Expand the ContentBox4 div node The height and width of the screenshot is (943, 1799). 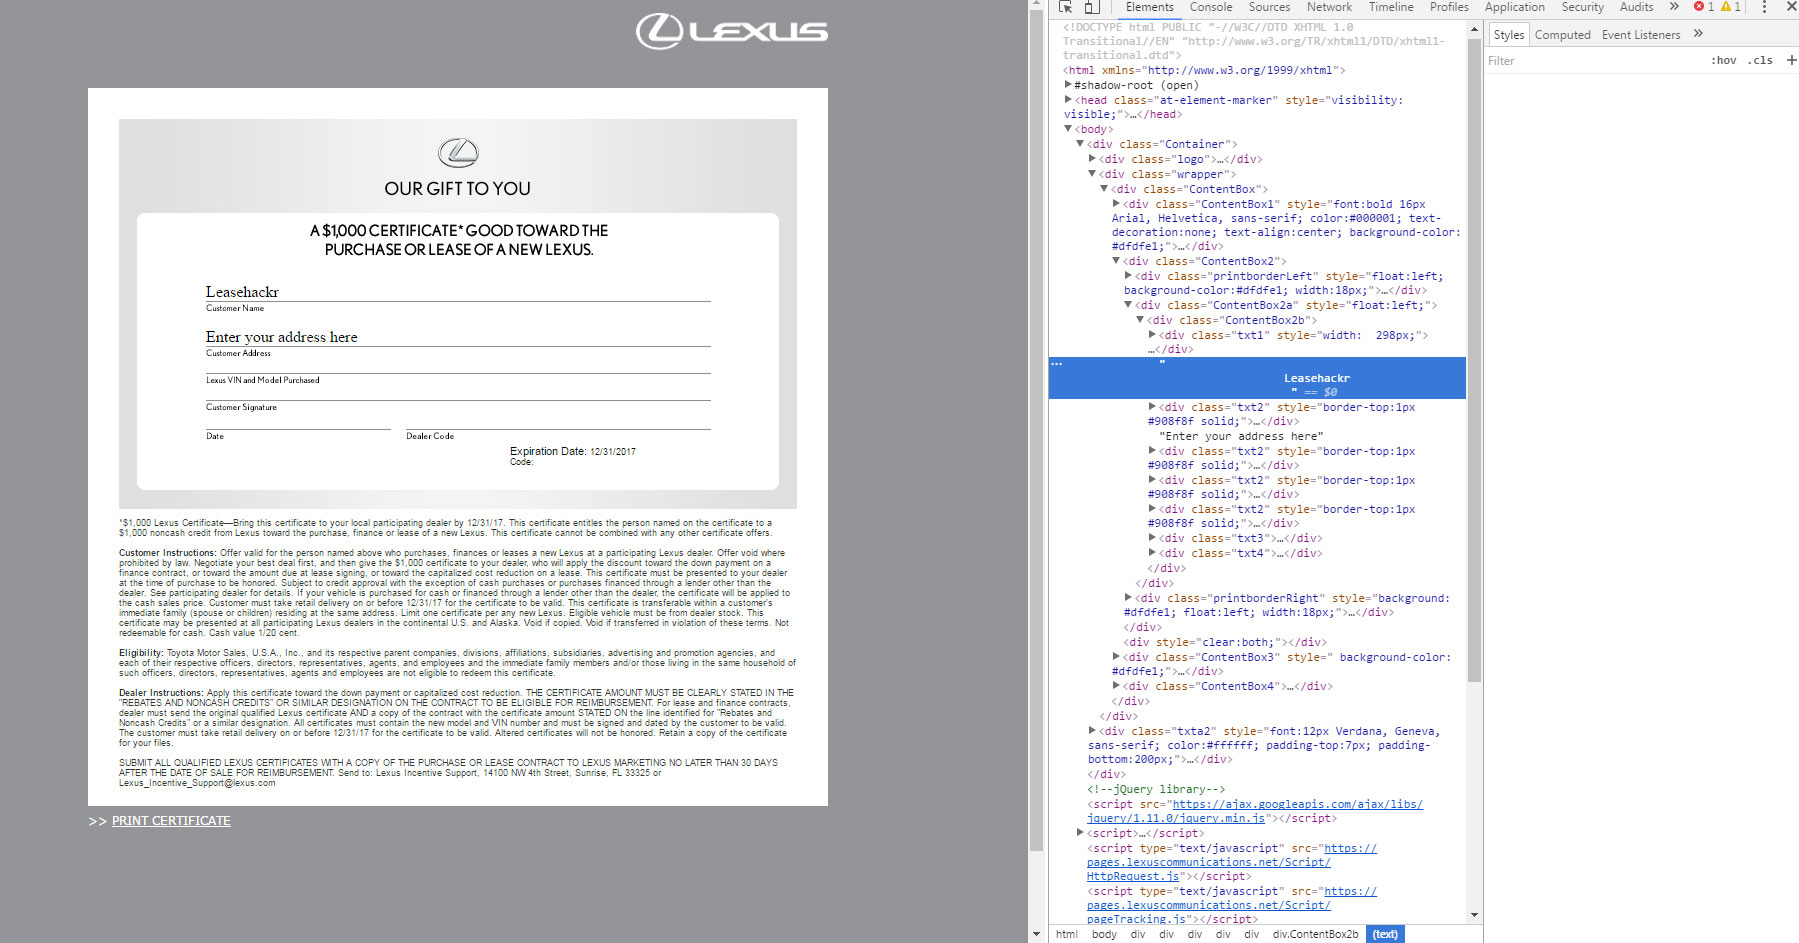[1117, 686]
